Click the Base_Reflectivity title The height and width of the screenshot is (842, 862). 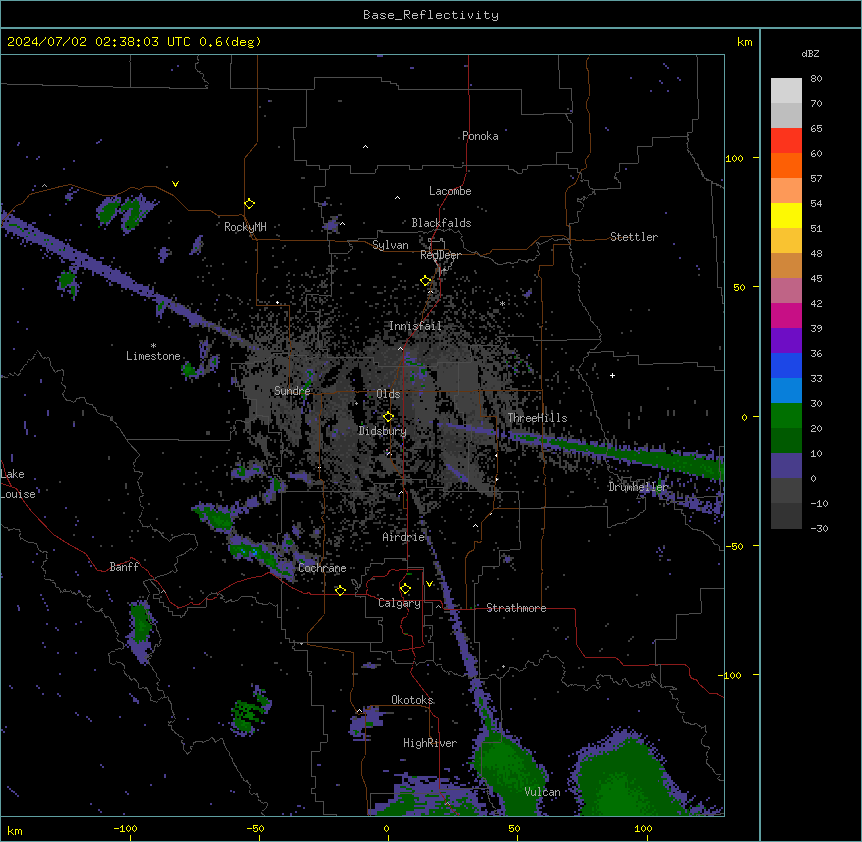431,15
